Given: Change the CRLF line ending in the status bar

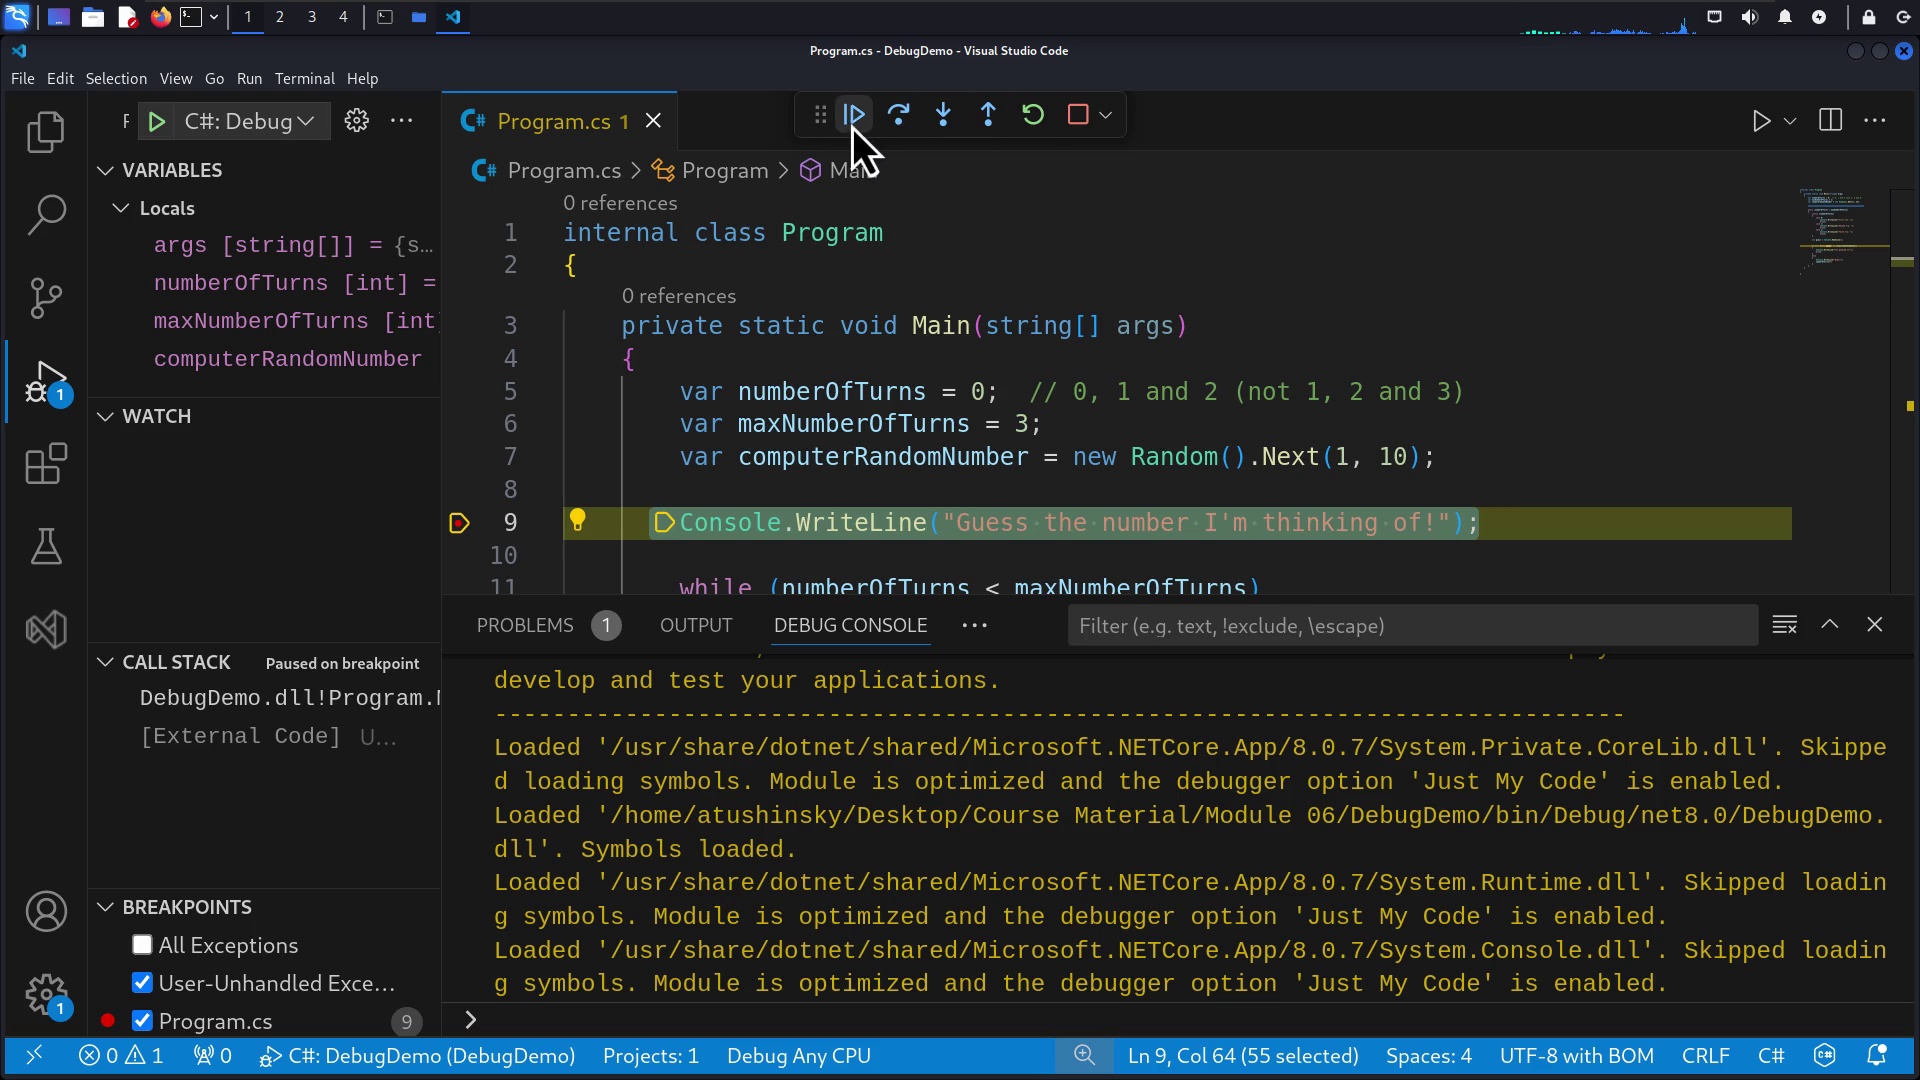Looking at the screenshot, I should [x=1706, y=1057].
